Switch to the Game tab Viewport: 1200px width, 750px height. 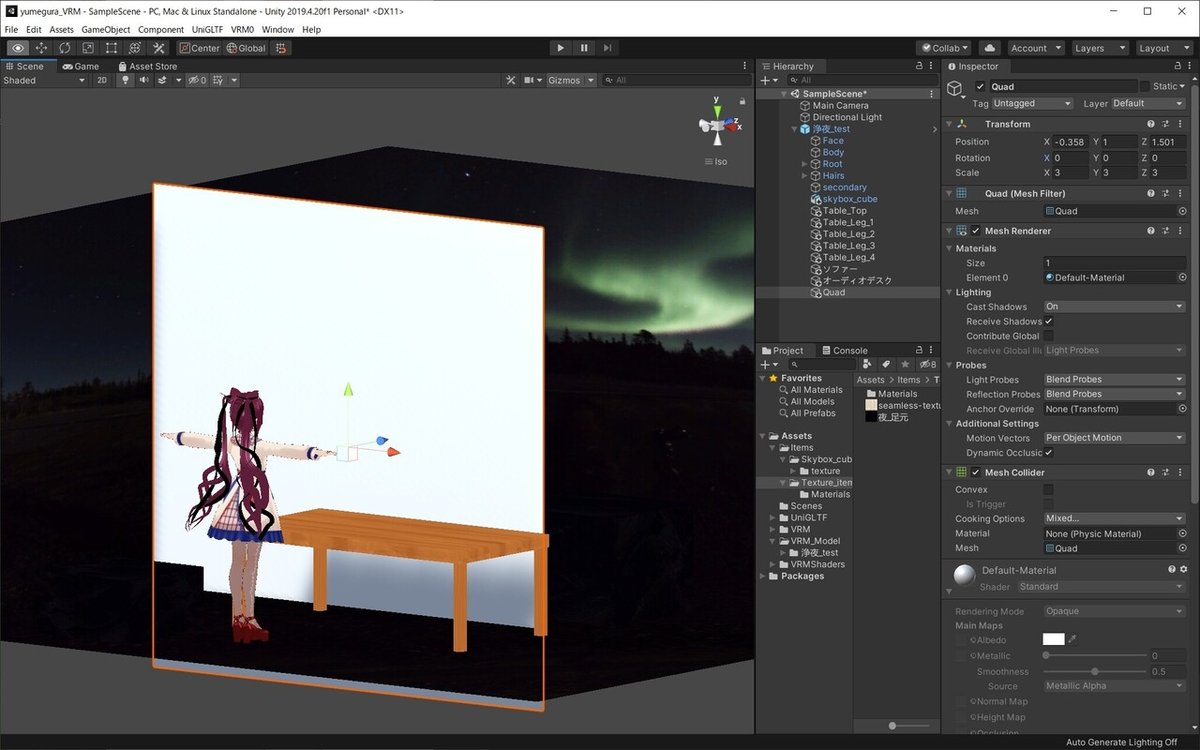80,66
